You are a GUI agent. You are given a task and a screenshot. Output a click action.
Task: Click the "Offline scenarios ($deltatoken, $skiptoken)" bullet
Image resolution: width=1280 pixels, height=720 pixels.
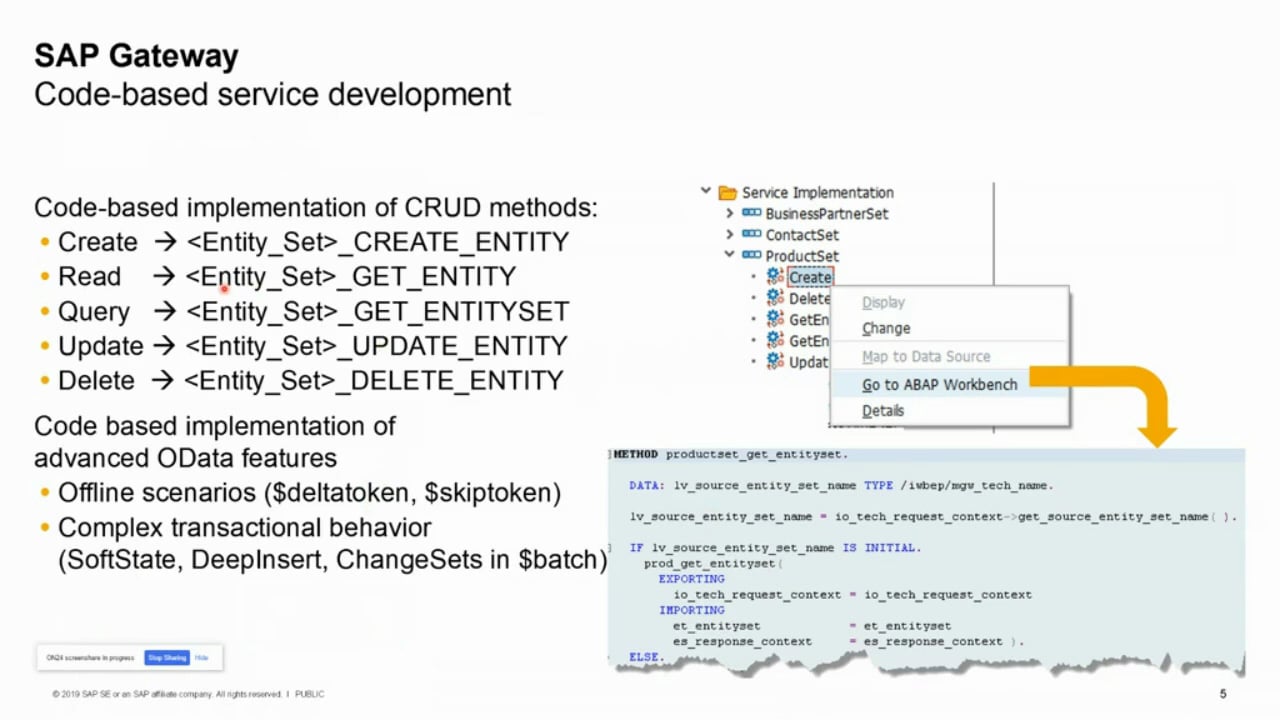pyautogui.click(x=309, y=493)
